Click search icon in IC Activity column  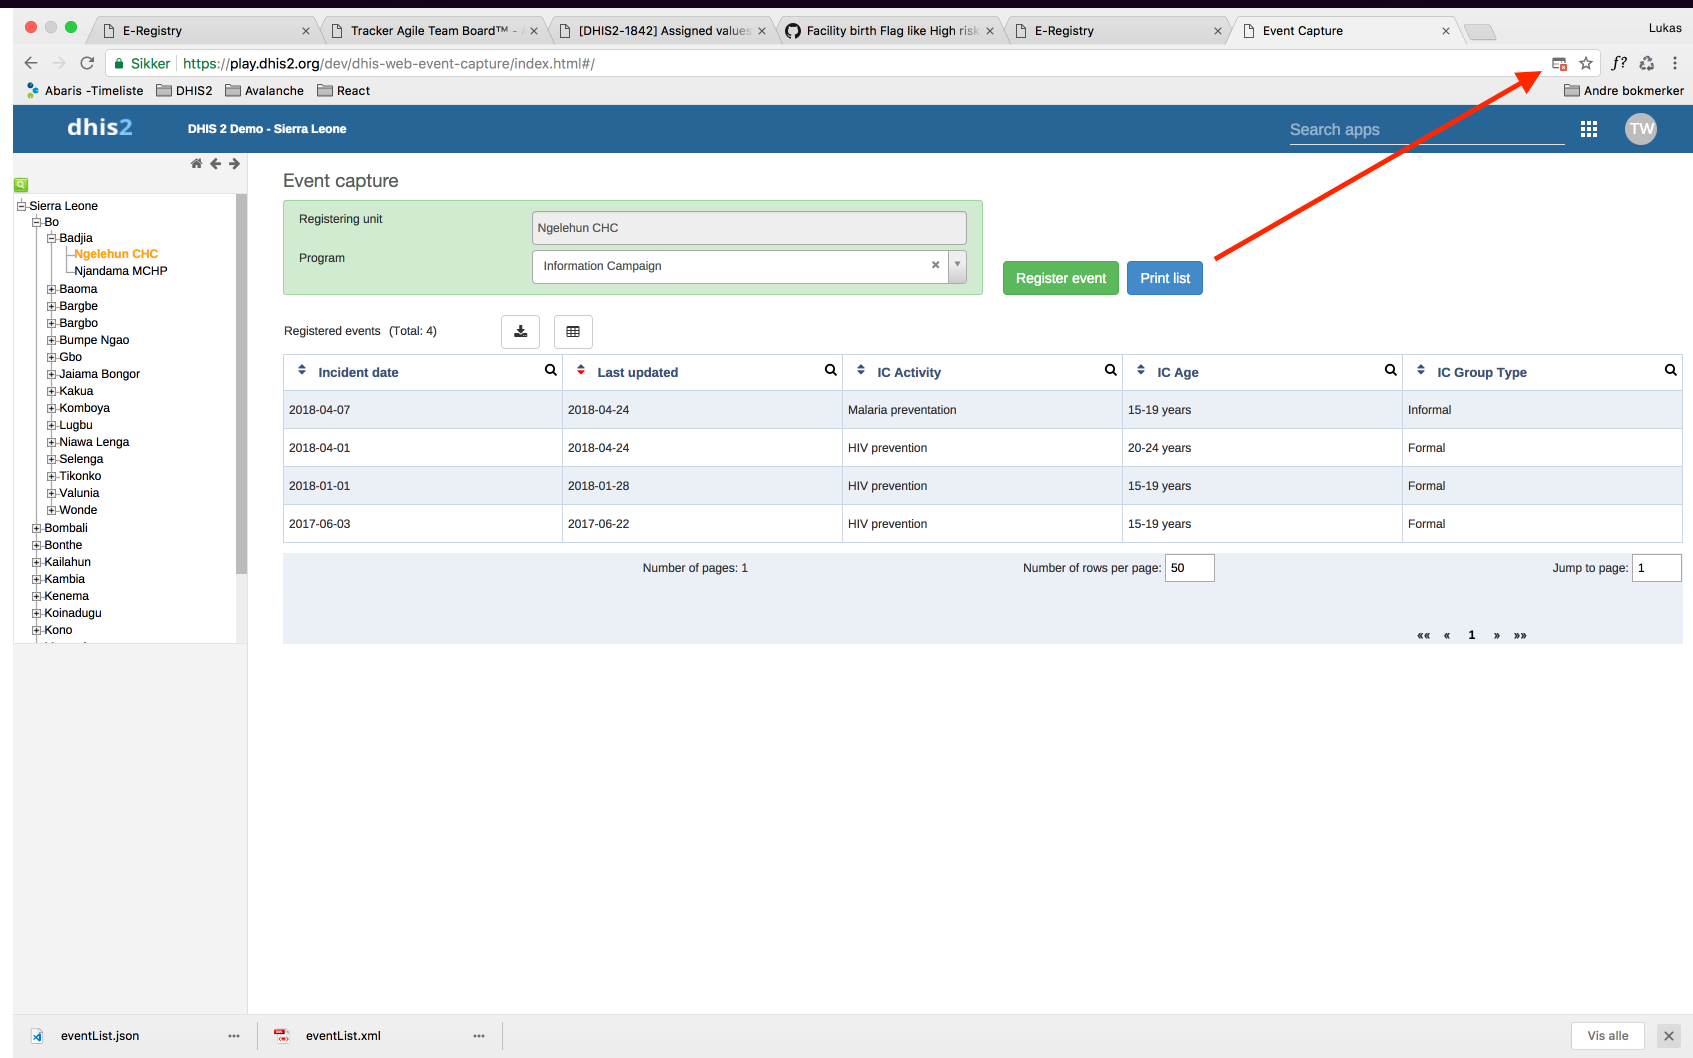click(x=1110, y=370)
